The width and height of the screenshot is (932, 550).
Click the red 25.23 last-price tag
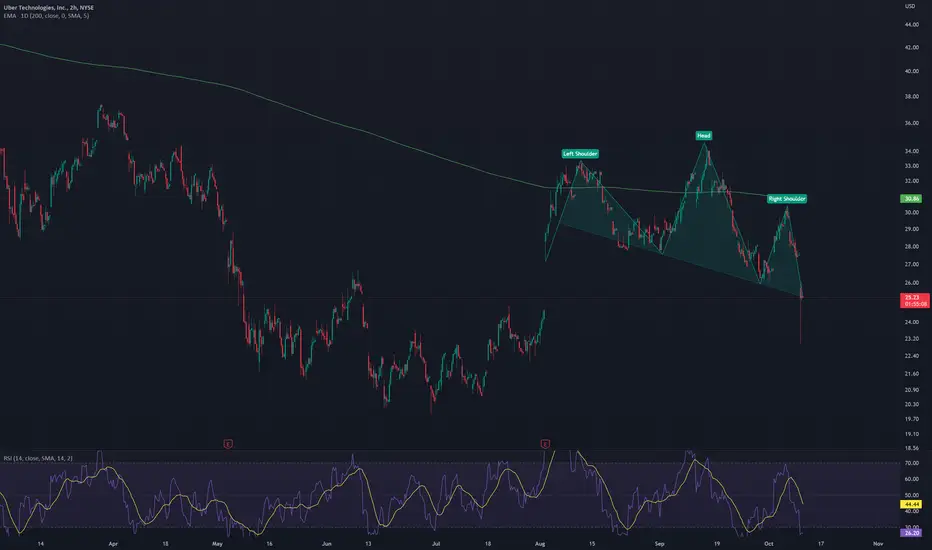915,300
